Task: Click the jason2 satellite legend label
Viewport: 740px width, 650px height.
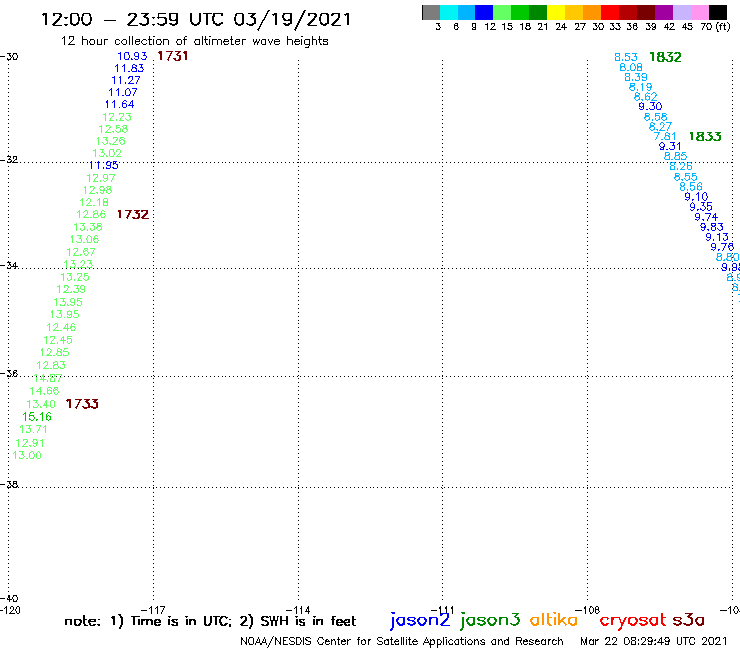Action: (420, 620)
